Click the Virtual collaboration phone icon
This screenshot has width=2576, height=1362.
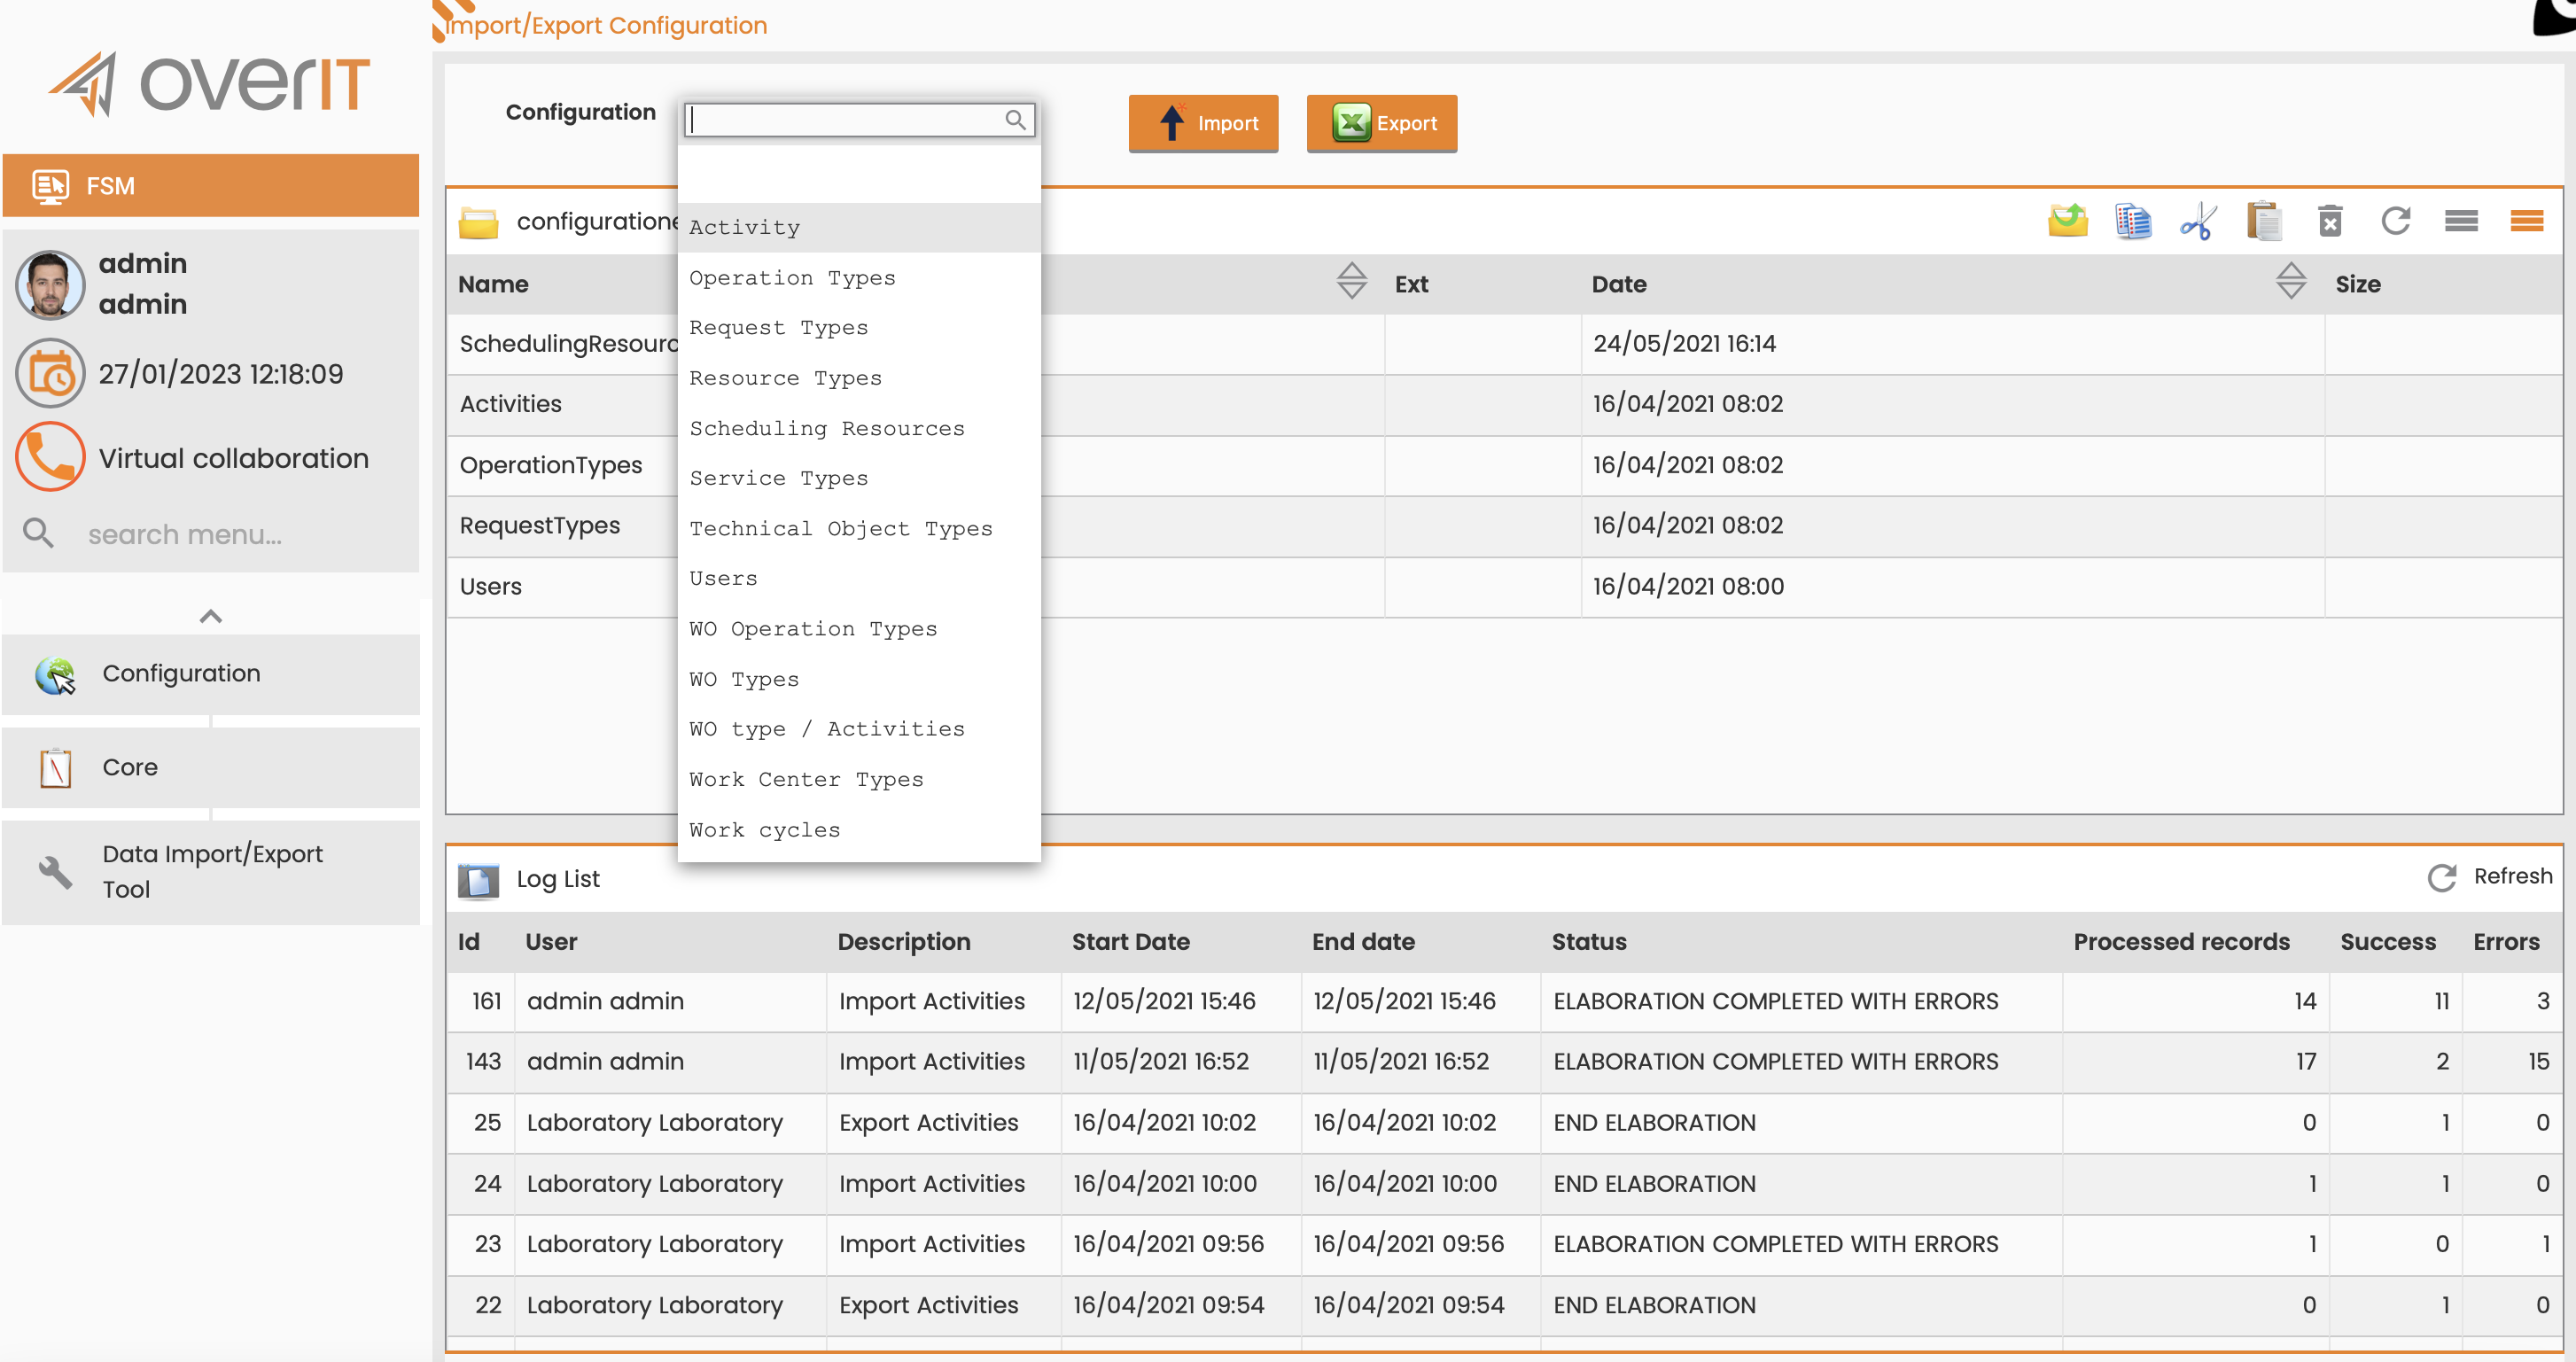click(50, 457)
